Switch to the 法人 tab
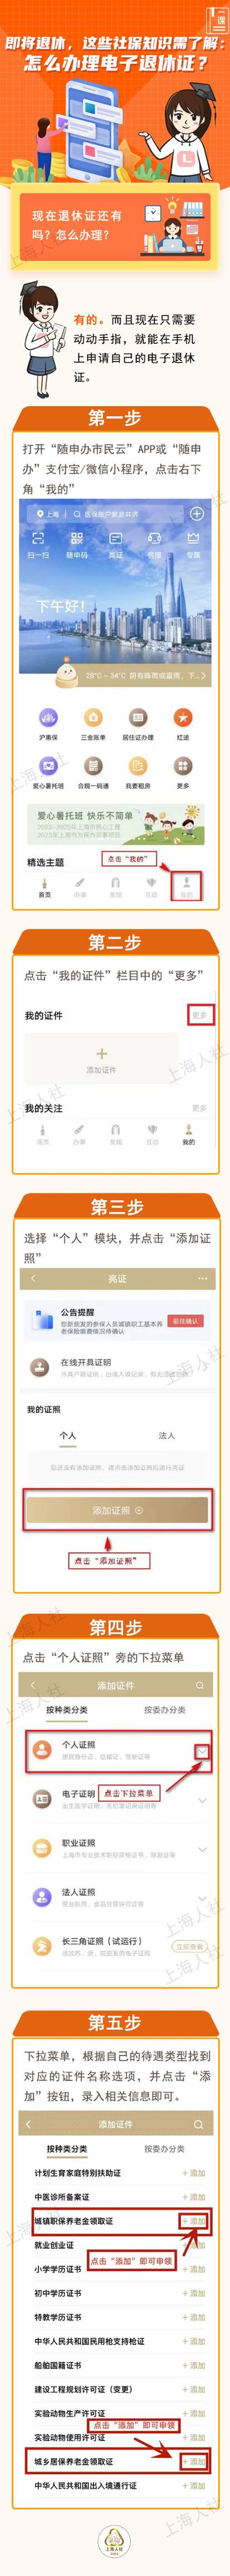The height and width of the screenshot is (2576, 230). 166,1435
